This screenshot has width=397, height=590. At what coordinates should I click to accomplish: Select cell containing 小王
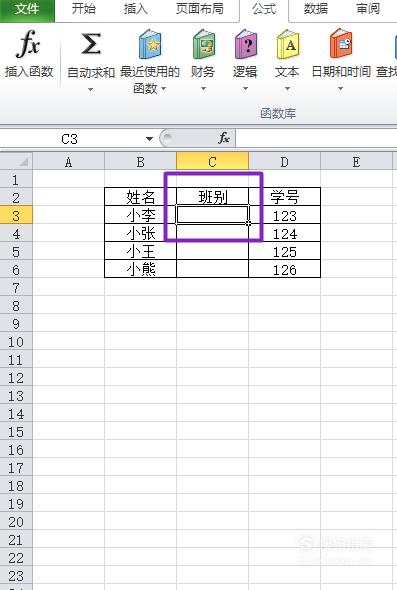pyautogui.click(x=140, y=251)
